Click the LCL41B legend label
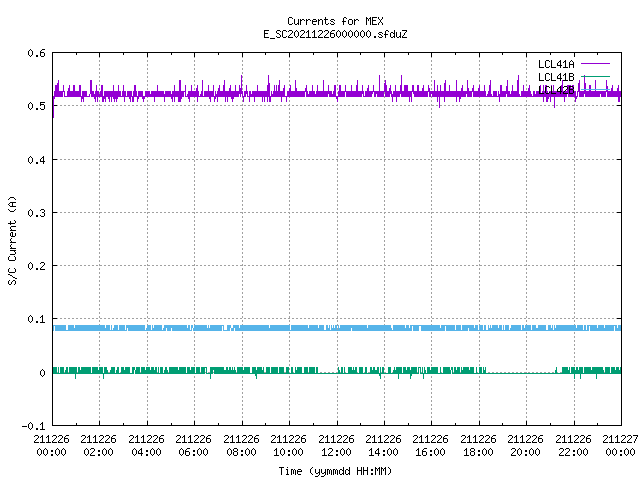Screen dimensions: 640x480 click(556, 77)
